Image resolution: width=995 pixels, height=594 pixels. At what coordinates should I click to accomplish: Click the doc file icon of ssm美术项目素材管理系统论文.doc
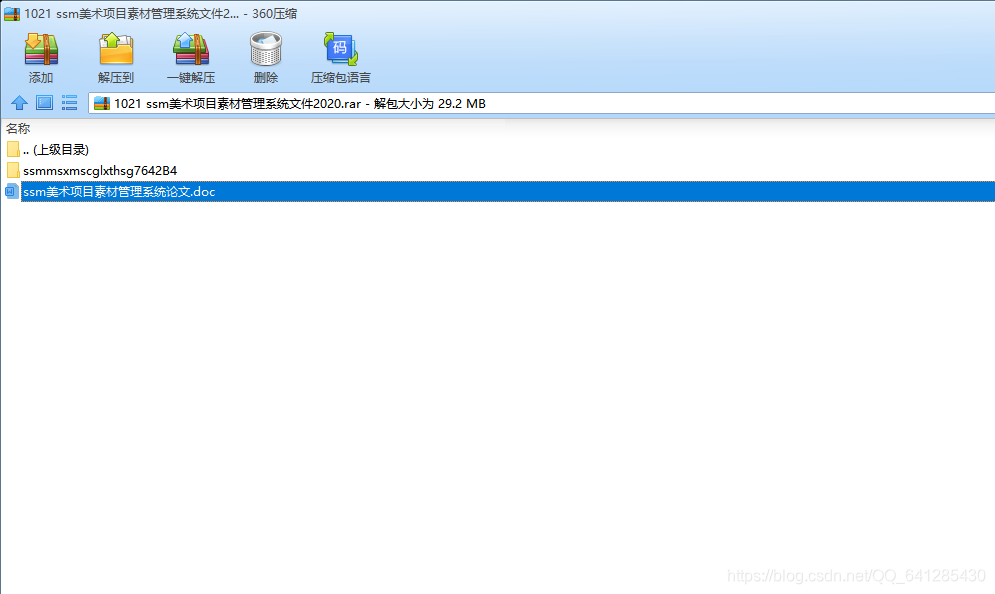(11, 191)
